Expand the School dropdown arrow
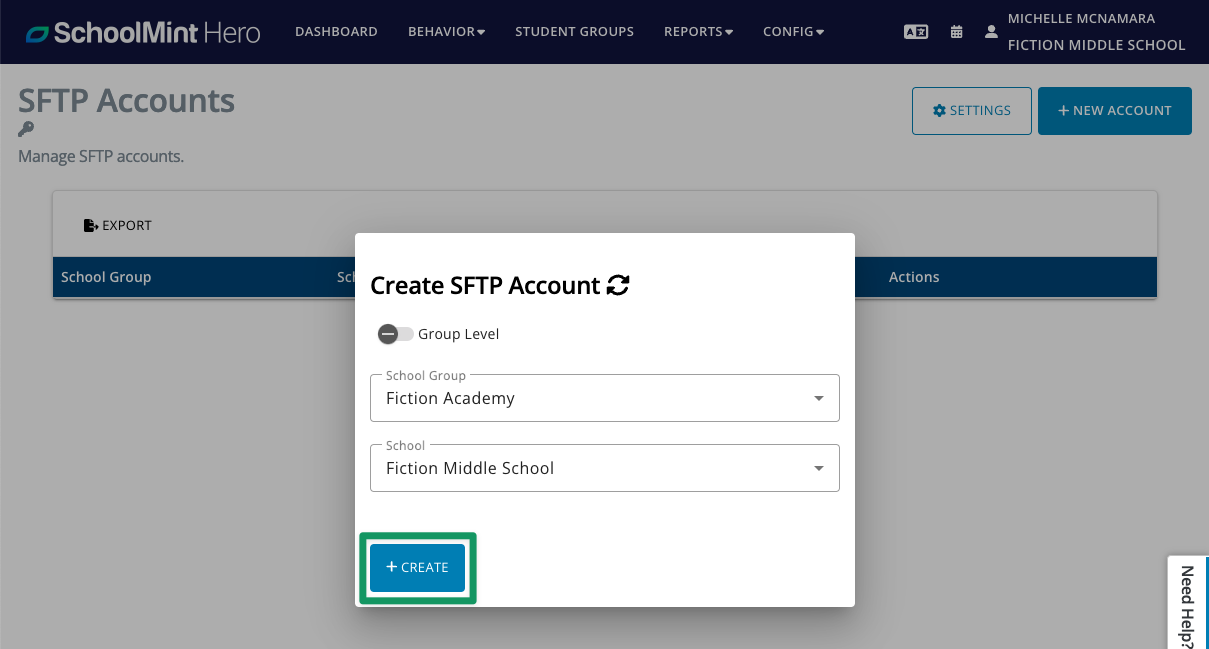The width and height of the screenshot is (1209, 649). (x=819, y=469)
